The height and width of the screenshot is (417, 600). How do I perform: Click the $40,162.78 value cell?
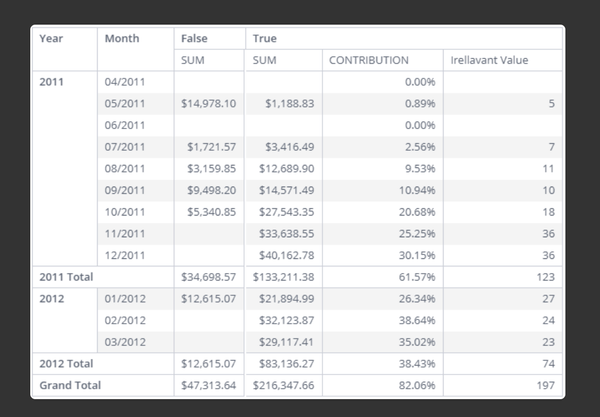[x=285, y=255]
